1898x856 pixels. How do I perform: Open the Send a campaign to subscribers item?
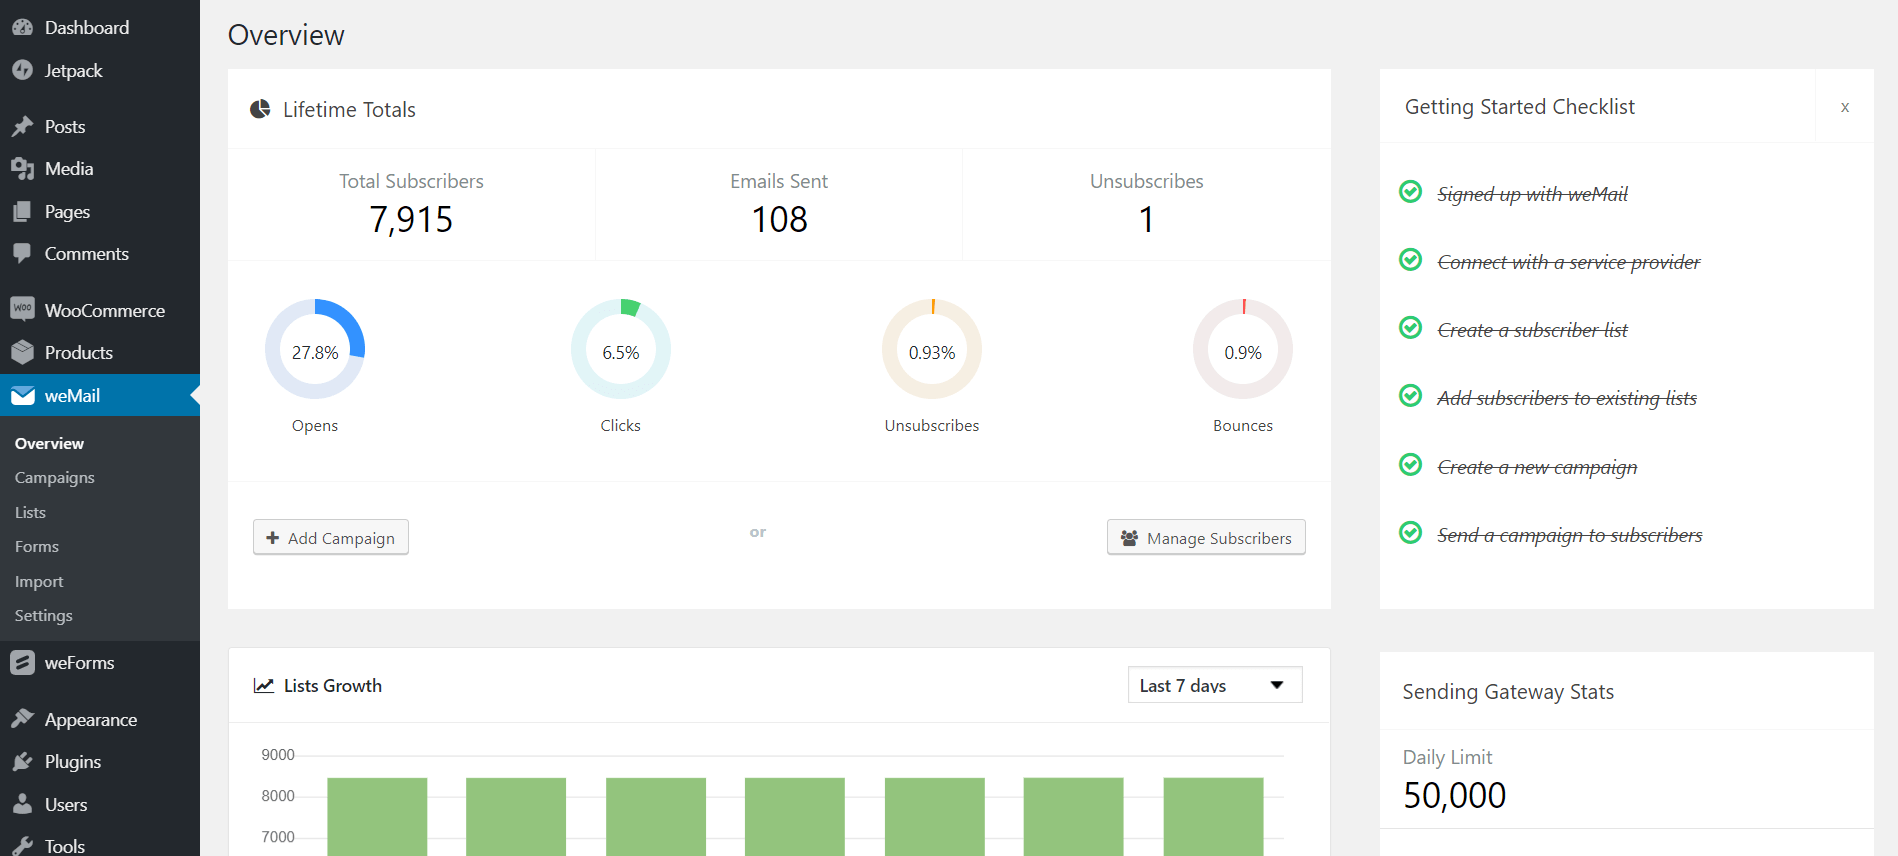click(1569, 535)
